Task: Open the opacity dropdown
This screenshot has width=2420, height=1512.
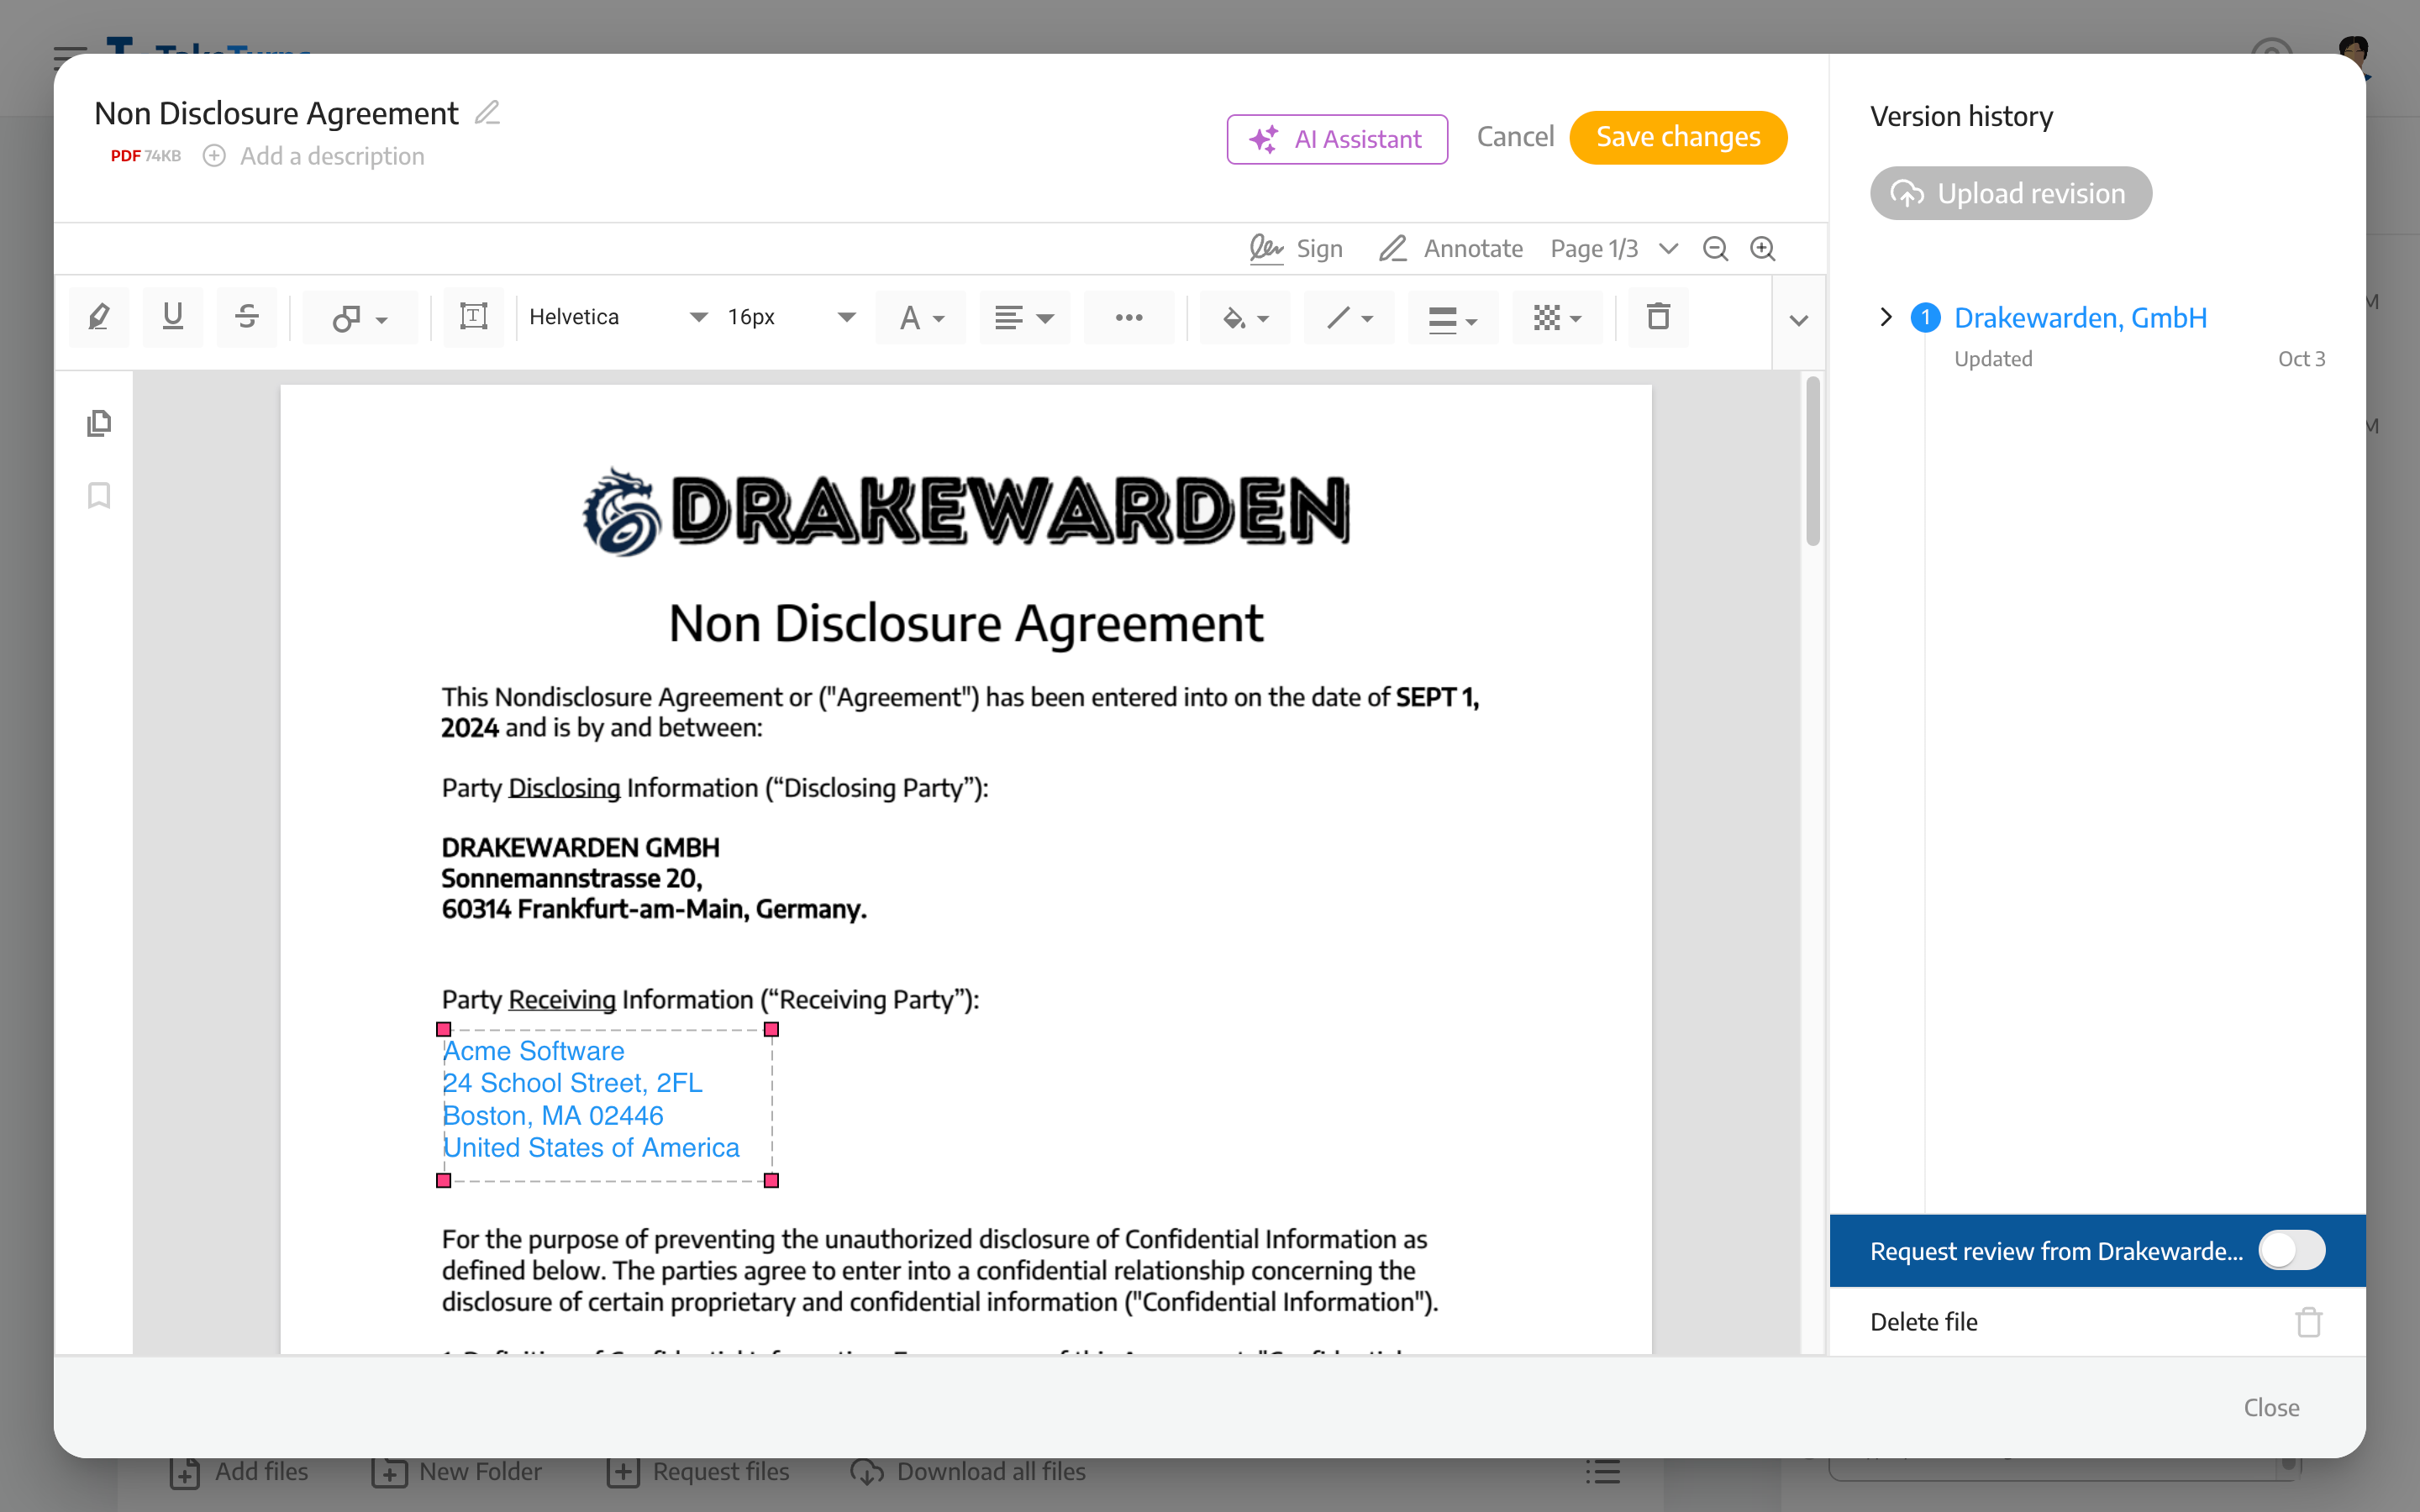Action: coord(1557,318)
